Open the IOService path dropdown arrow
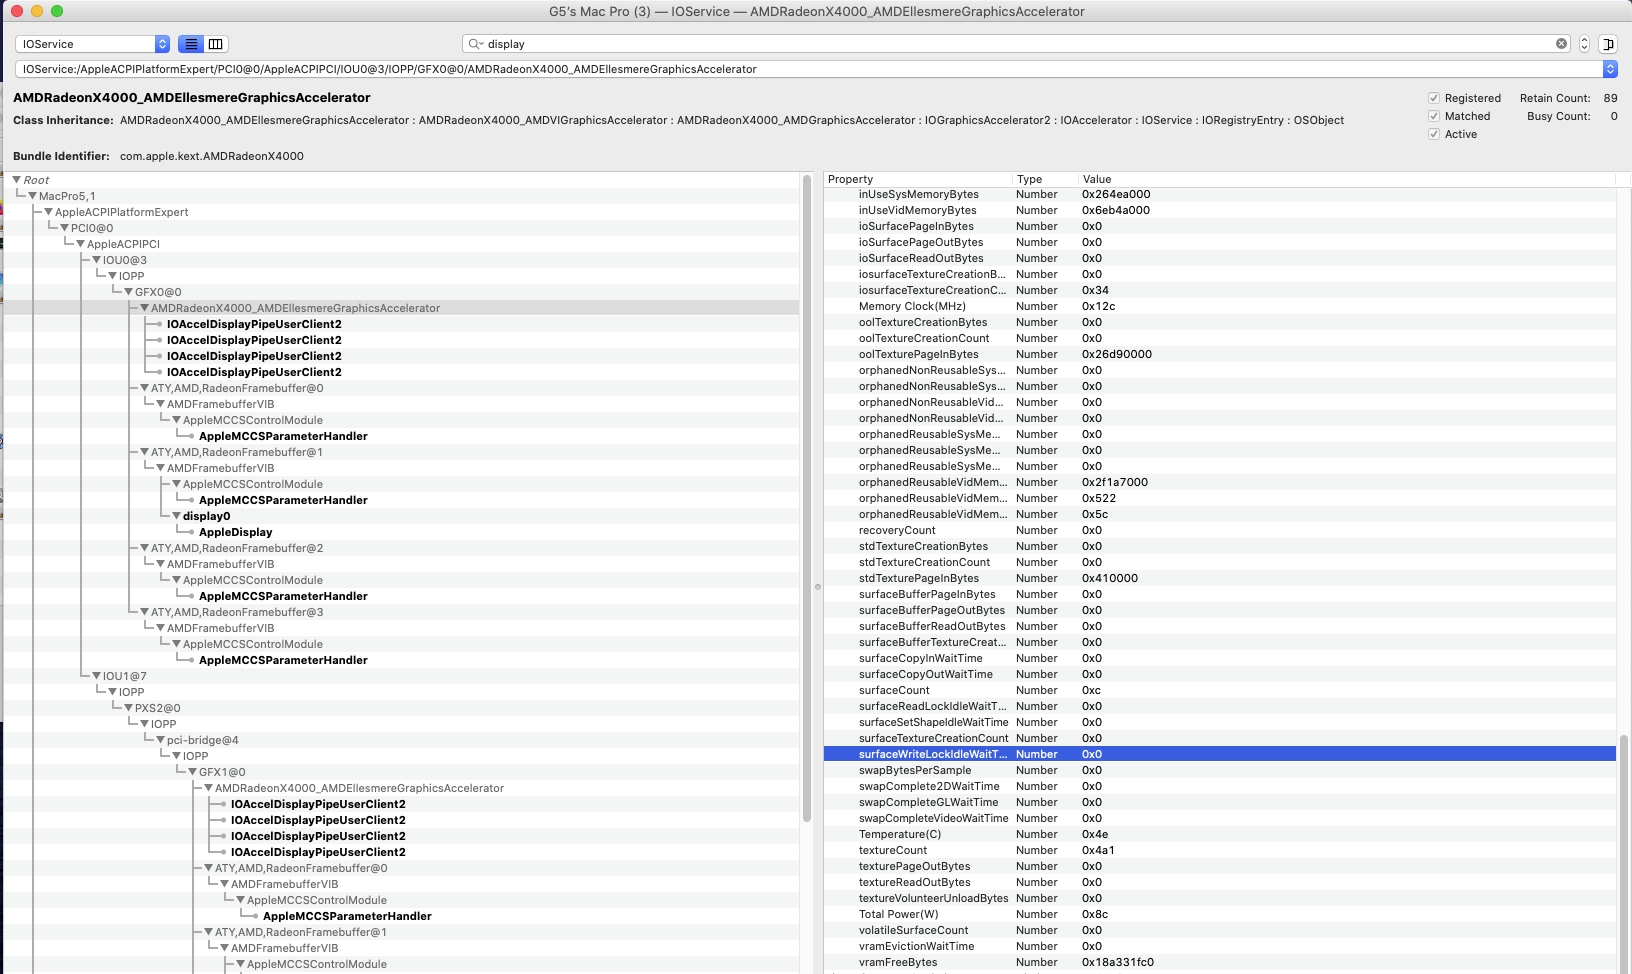 coord(1610,69)
